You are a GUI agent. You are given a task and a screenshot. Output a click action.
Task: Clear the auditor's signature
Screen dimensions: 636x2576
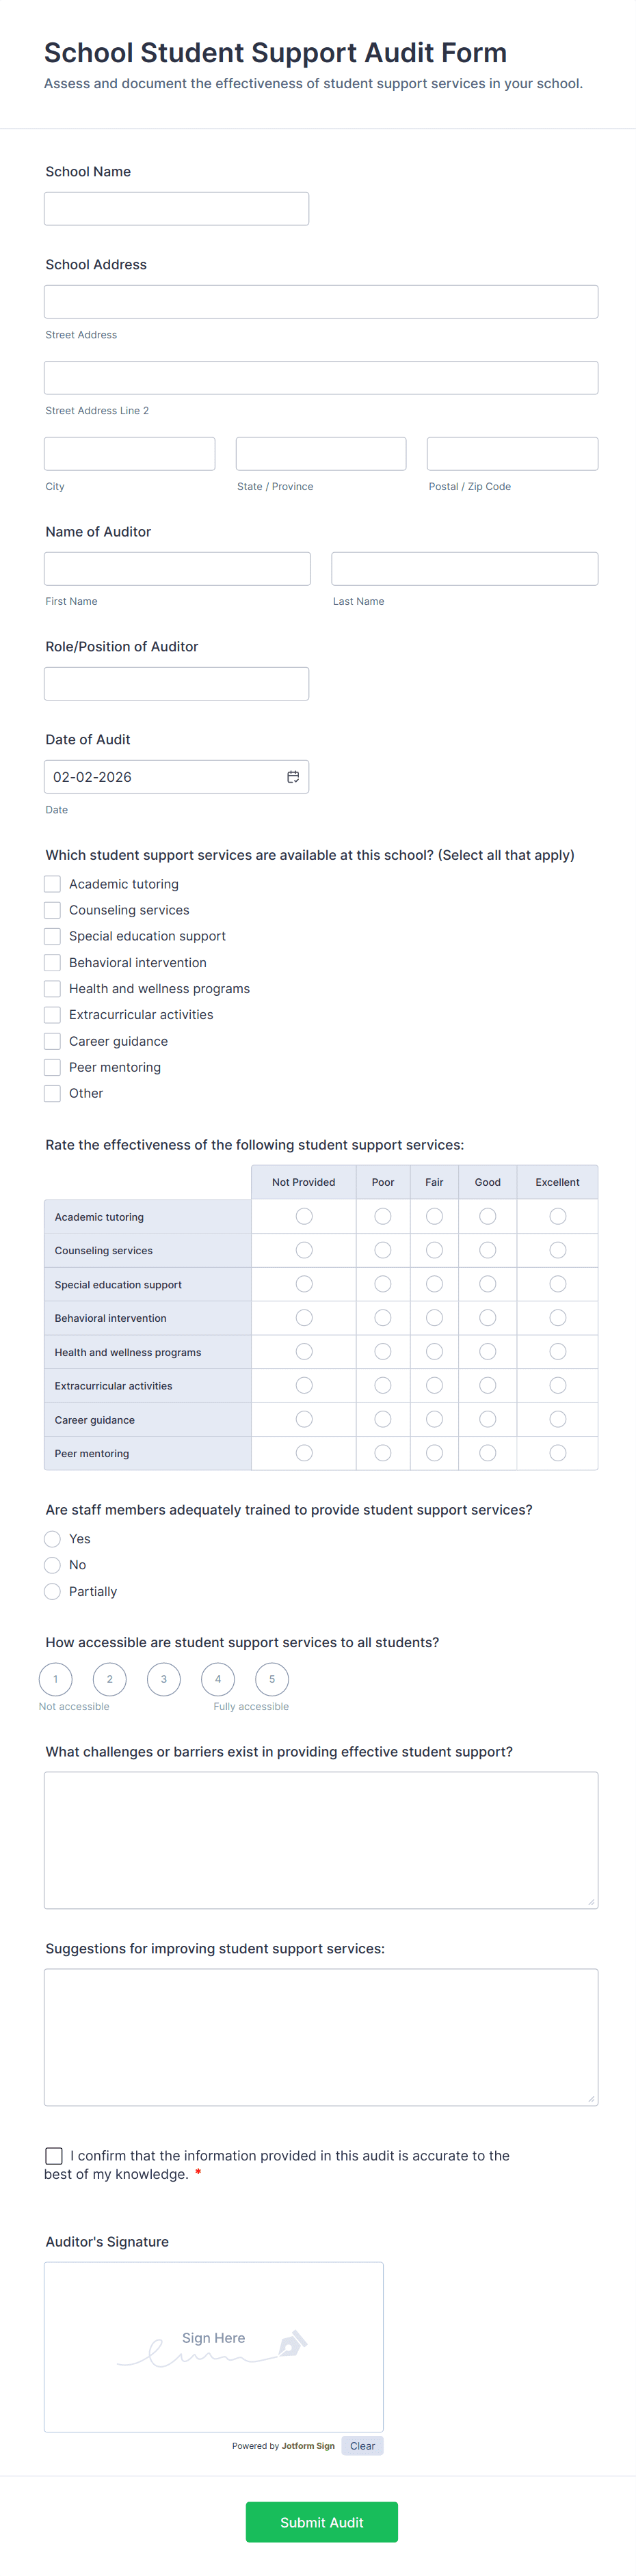click(362, 2446)
